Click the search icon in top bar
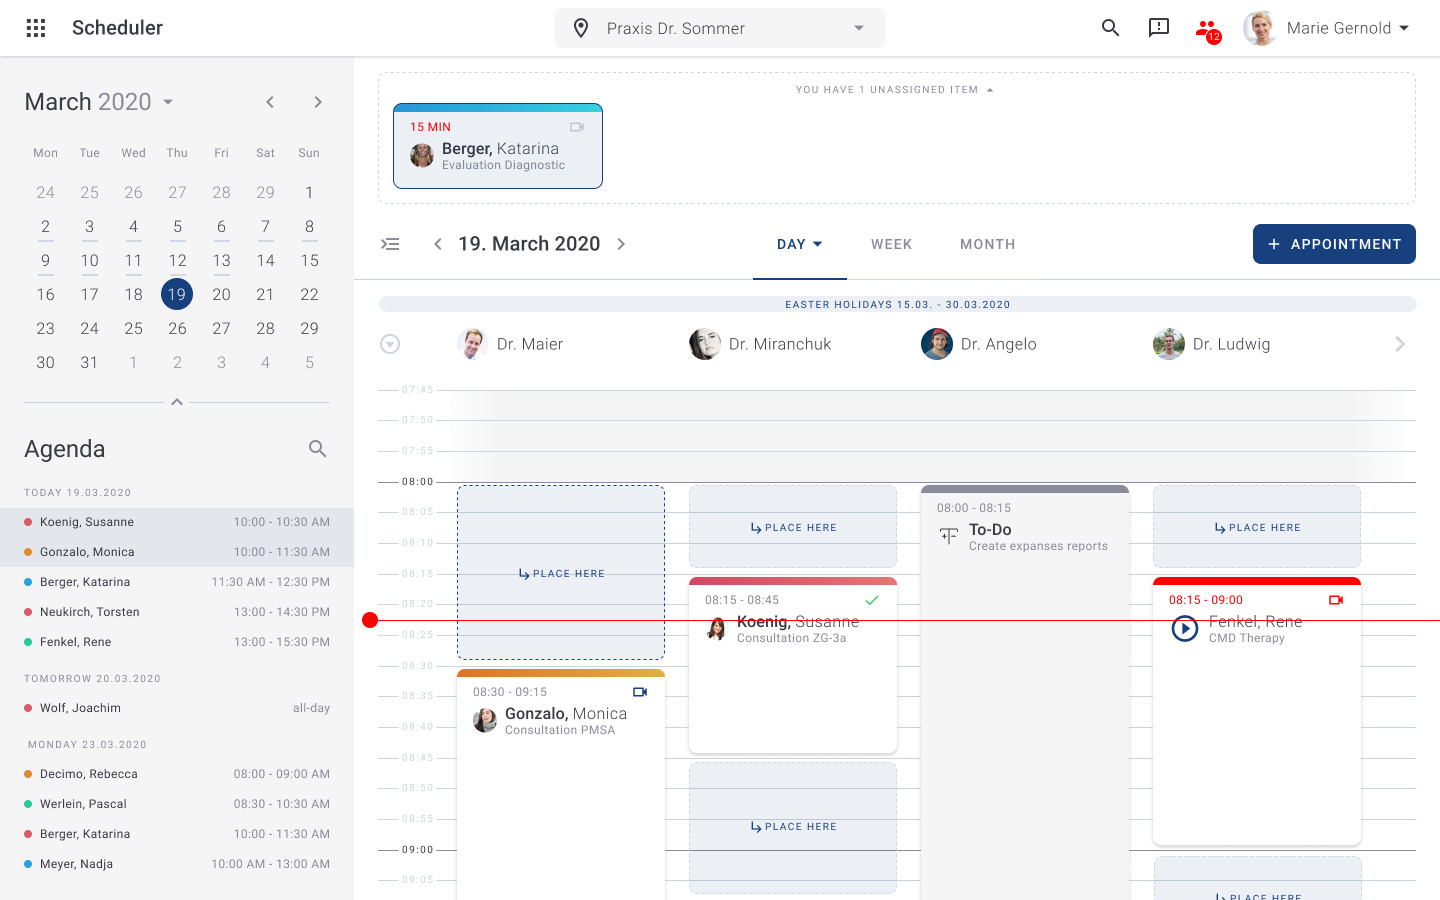This screenshot has width=1440, height=900. [x=1110, y=28]
